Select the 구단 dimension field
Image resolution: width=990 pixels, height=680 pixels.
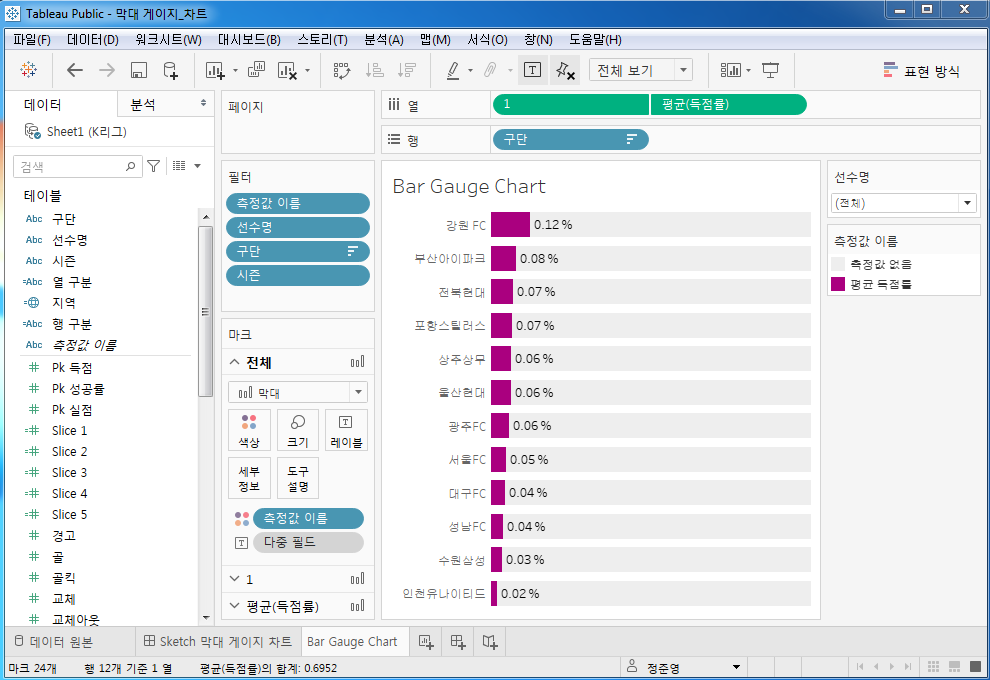pyautogui.click(x=64, y=219)
